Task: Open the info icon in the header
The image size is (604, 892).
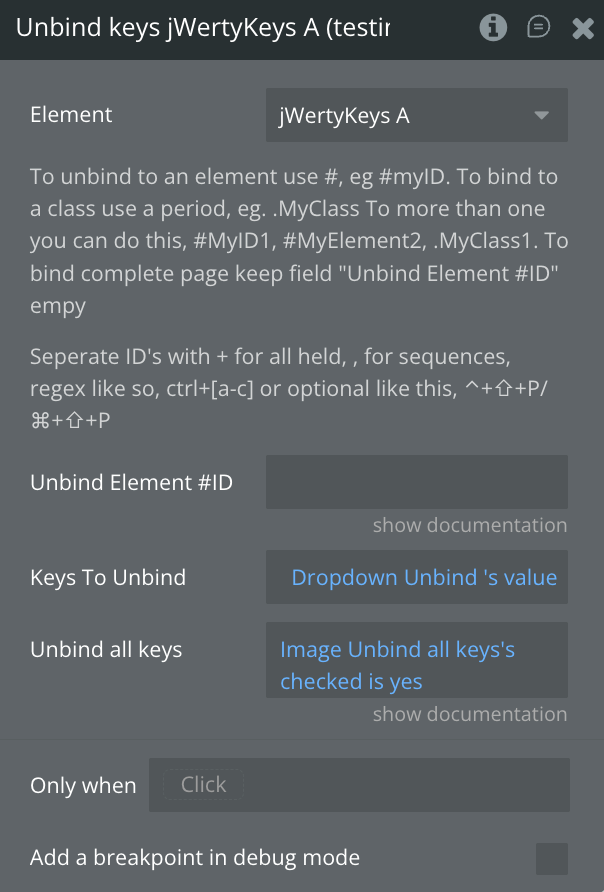Action: click(x=493, y=28)
